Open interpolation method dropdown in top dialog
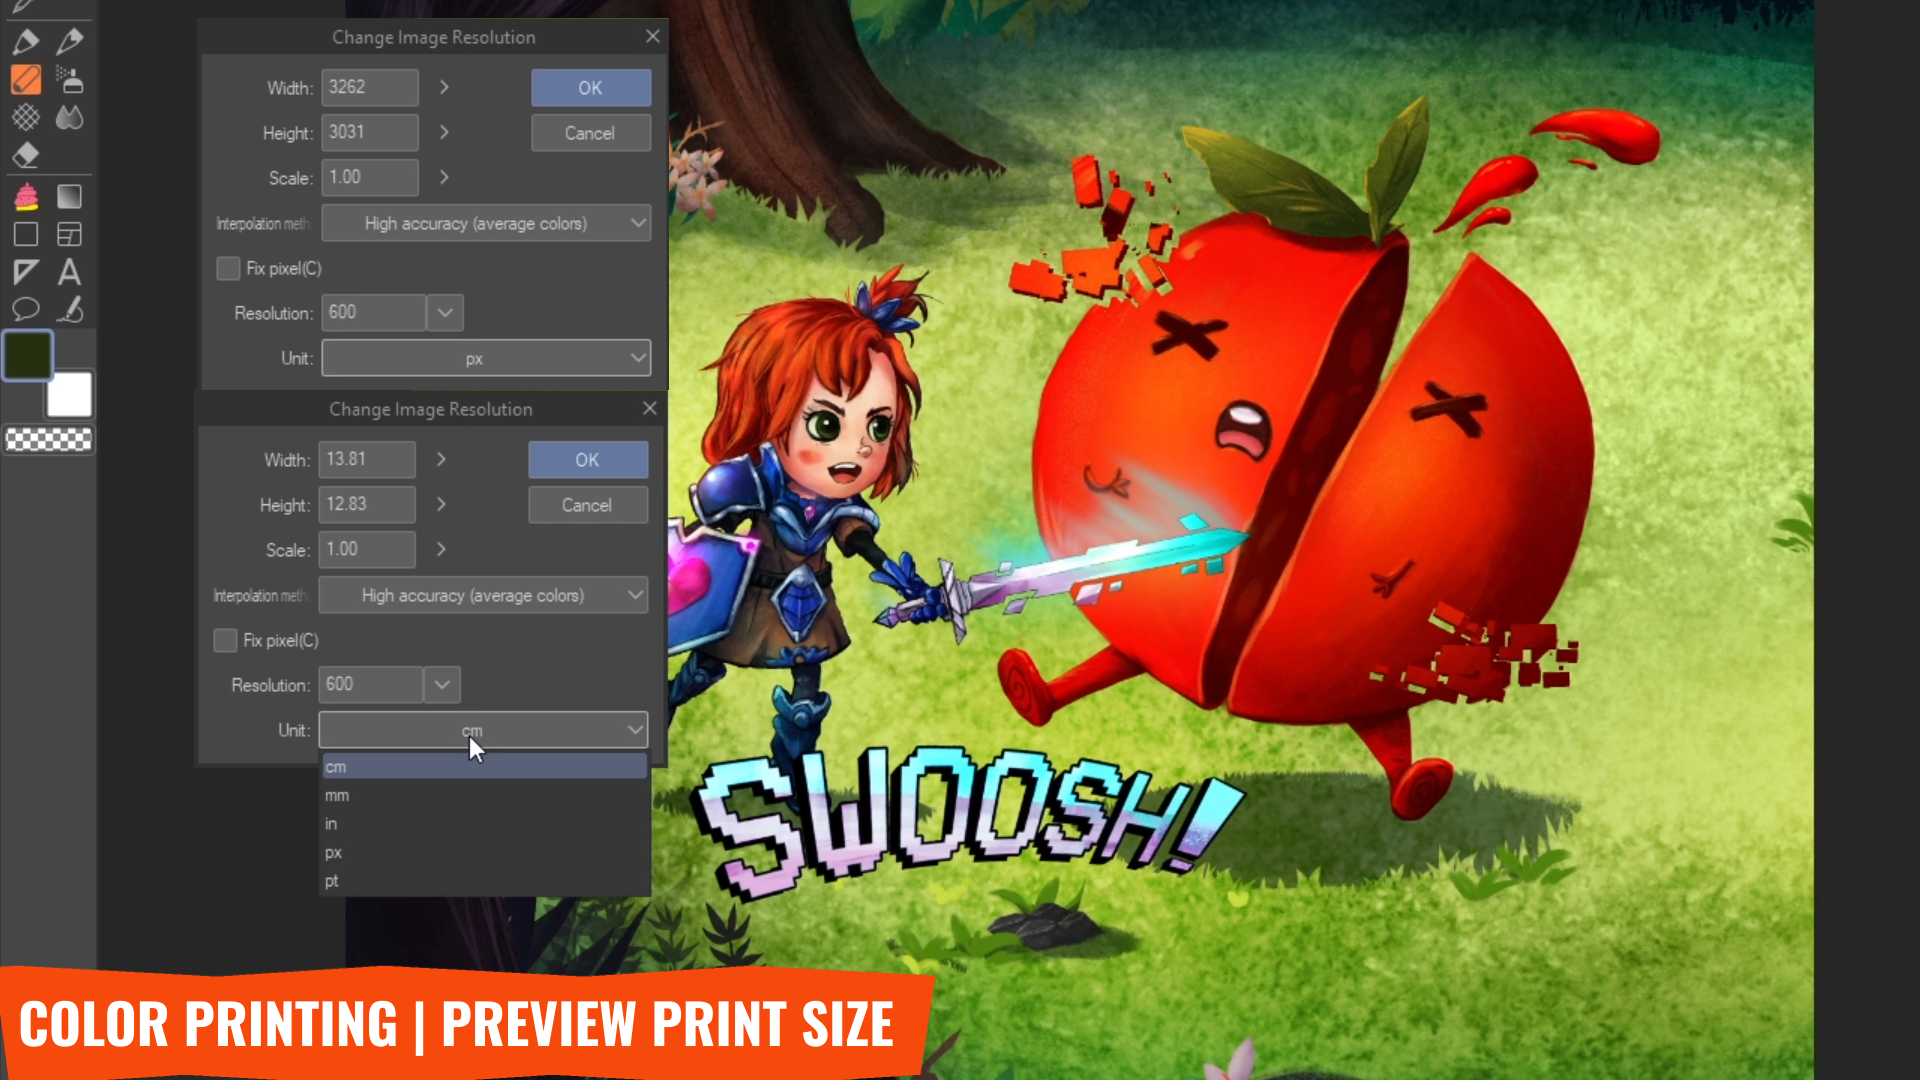Viewport: 1920px width, 1080px height. pyautogui.click(x=486, y=223)
